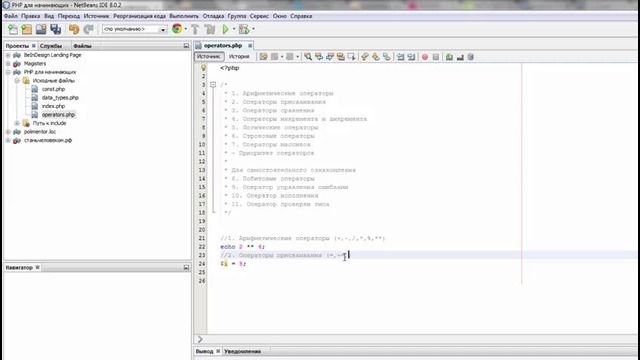The height and width of the screenshot is (360, 640).
Task: Click code line 24 with $i = 5
Action: point(233,264)
